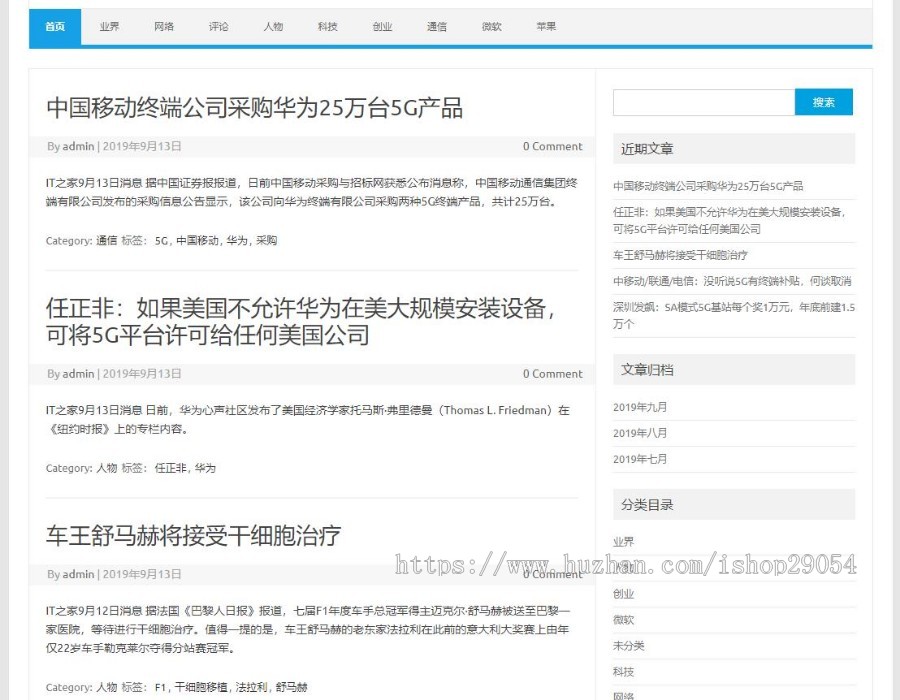900x700 pixels.
Task: Open recent post 车王舒马赫将接受干细胞治疗 in sidebar
Action: tap(680, 255)
